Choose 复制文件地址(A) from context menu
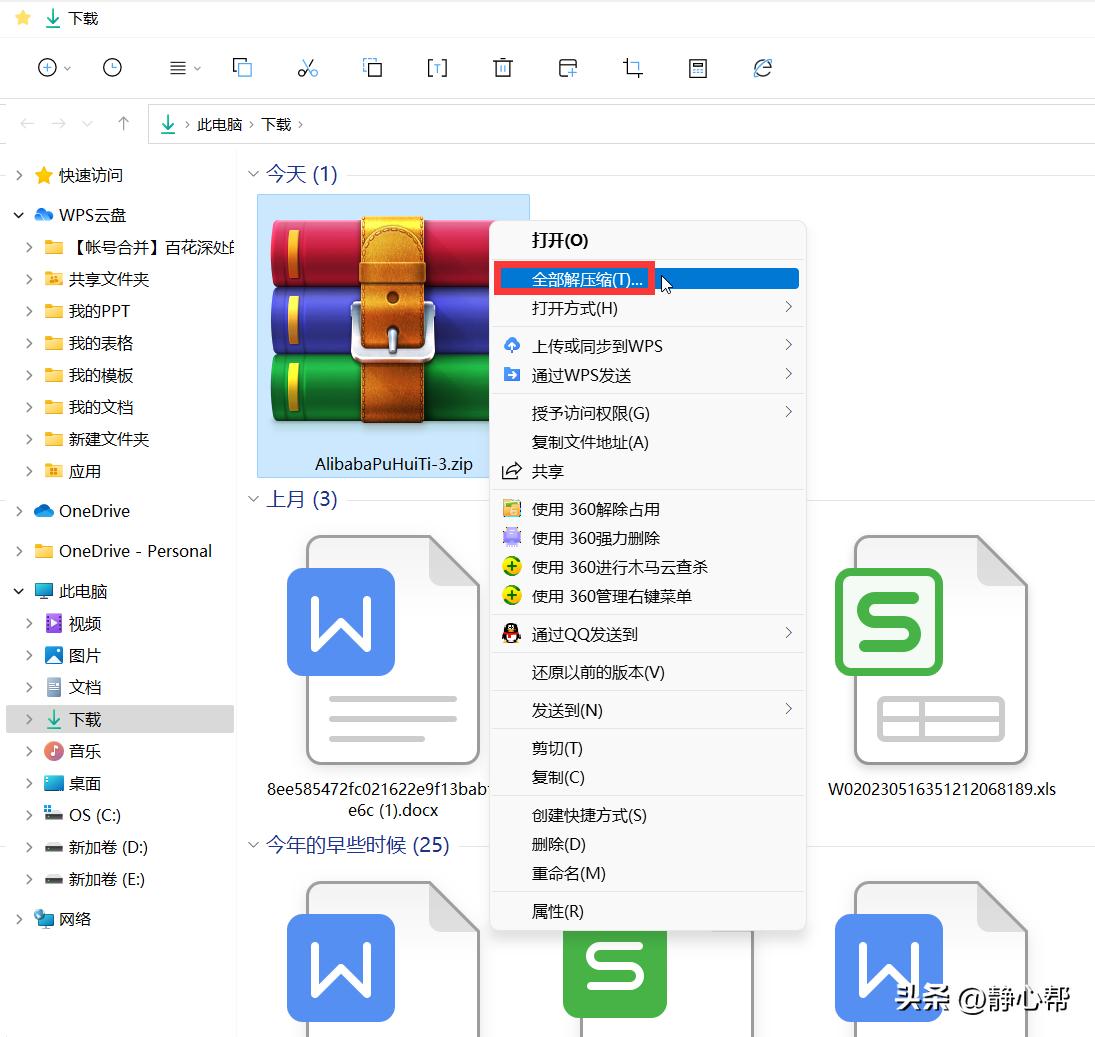1095x1037 pixels. 647,442
